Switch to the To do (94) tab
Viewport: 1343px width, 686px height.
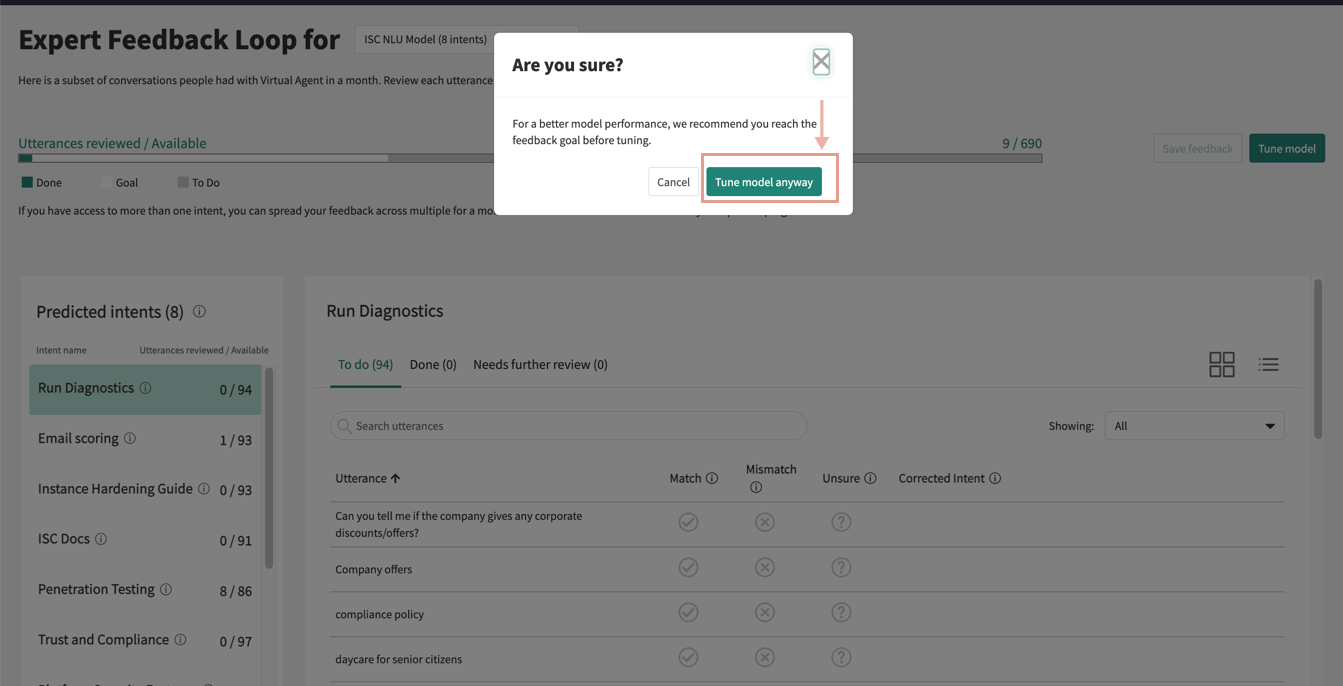(x=365, y=365)
